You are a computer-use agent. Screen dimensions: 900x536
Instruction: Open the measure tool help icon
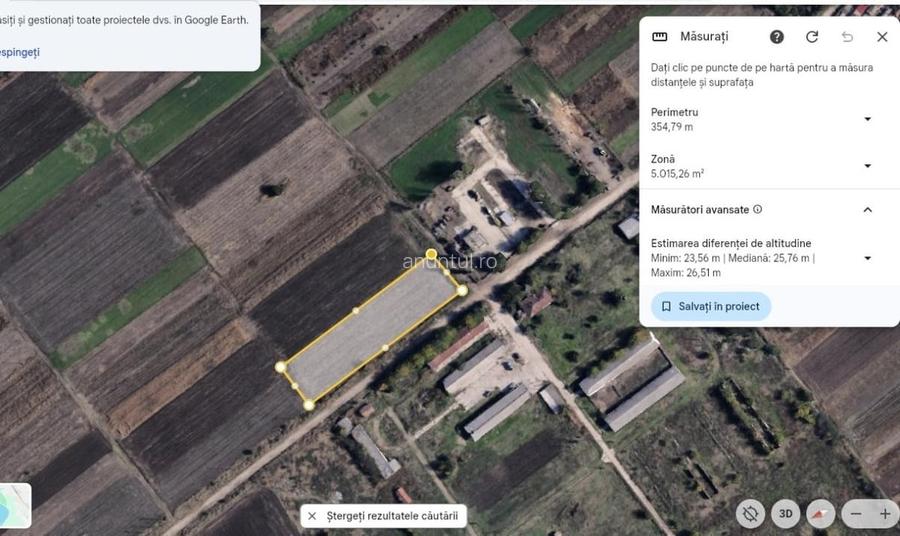(777, 37)
